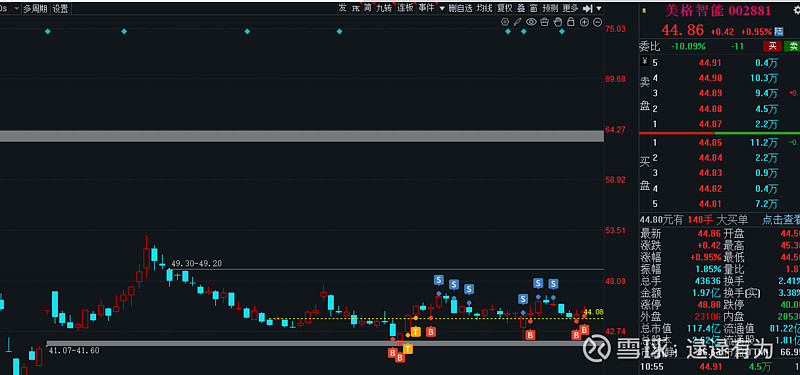
Task: Toggle the 连板 indicator
Action: pos(406,8)
